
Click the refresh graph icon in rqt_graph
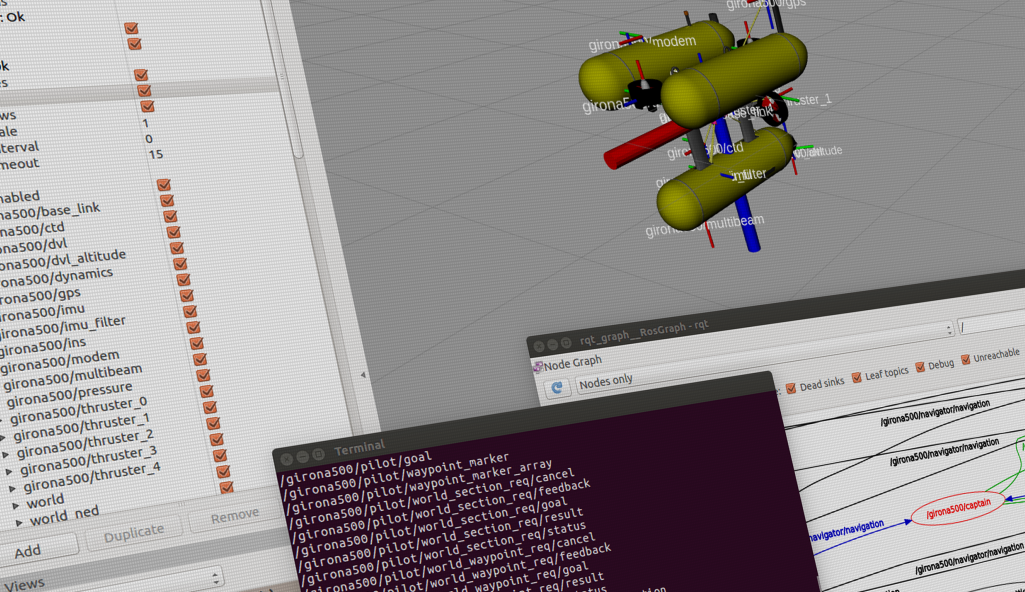558,388
